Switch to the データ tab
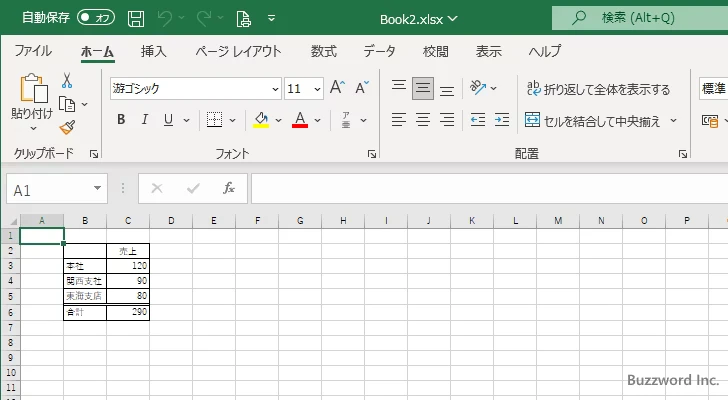The image size is (728, 400). pos(379,51)
